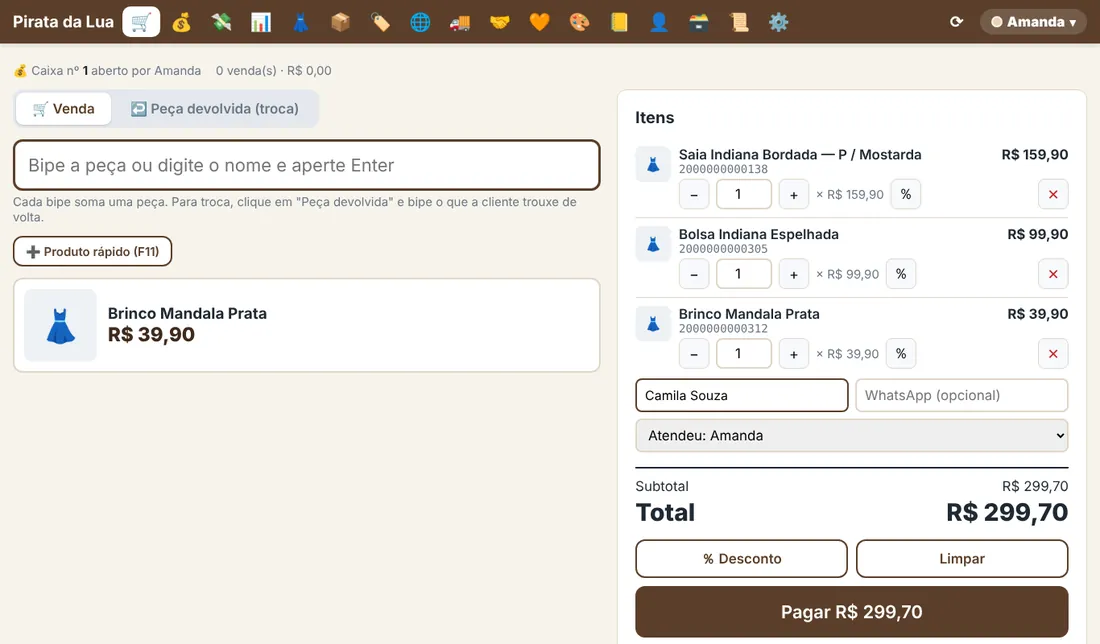Screen dimensions: 1100x644
Task: Click the price tag icon
Action: tap(380, 22)
